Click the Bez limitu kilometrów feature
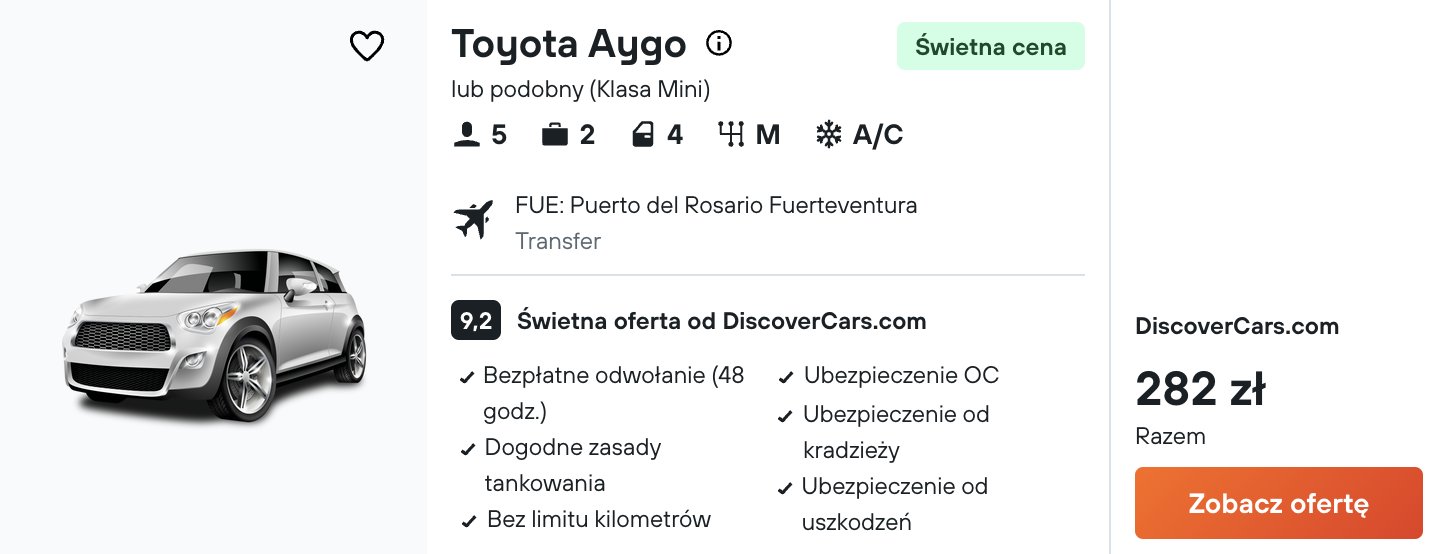1436x554 pixels. 599,519
